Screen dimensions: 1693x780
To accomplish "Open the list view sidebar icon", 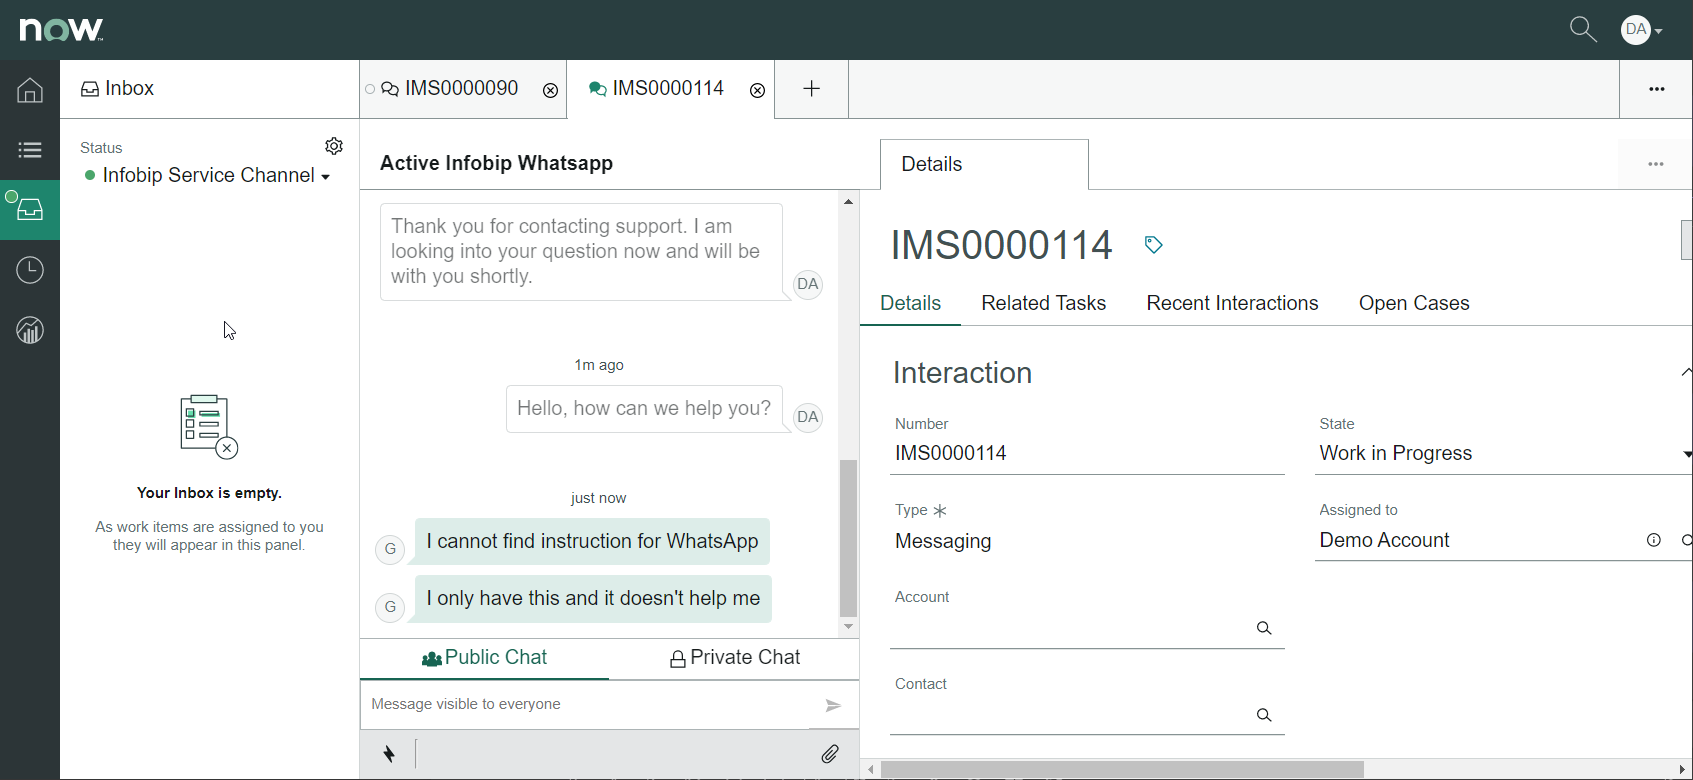I will pos(30,150).
